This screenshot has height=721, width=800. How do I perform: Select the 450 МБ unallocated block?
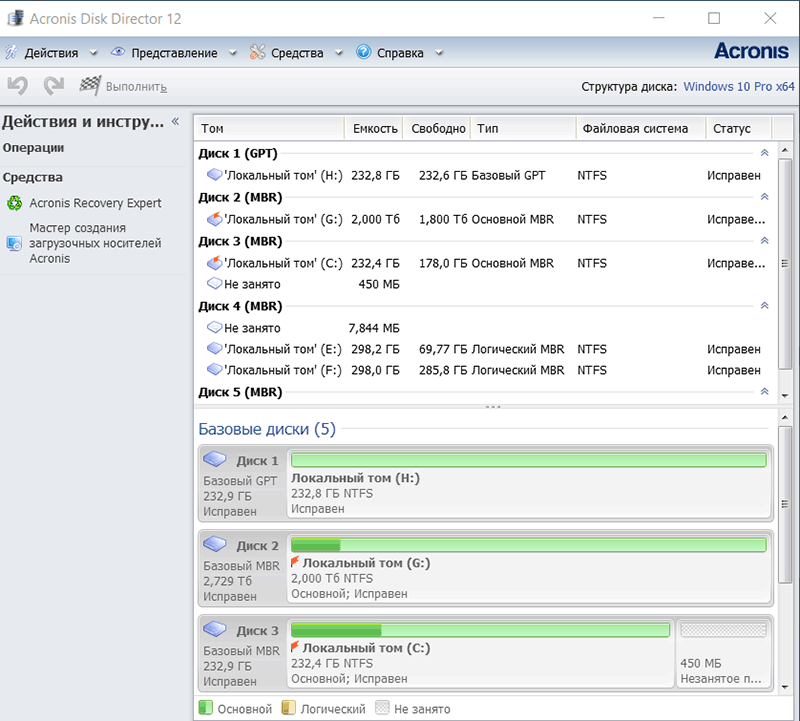click(723, 653)
